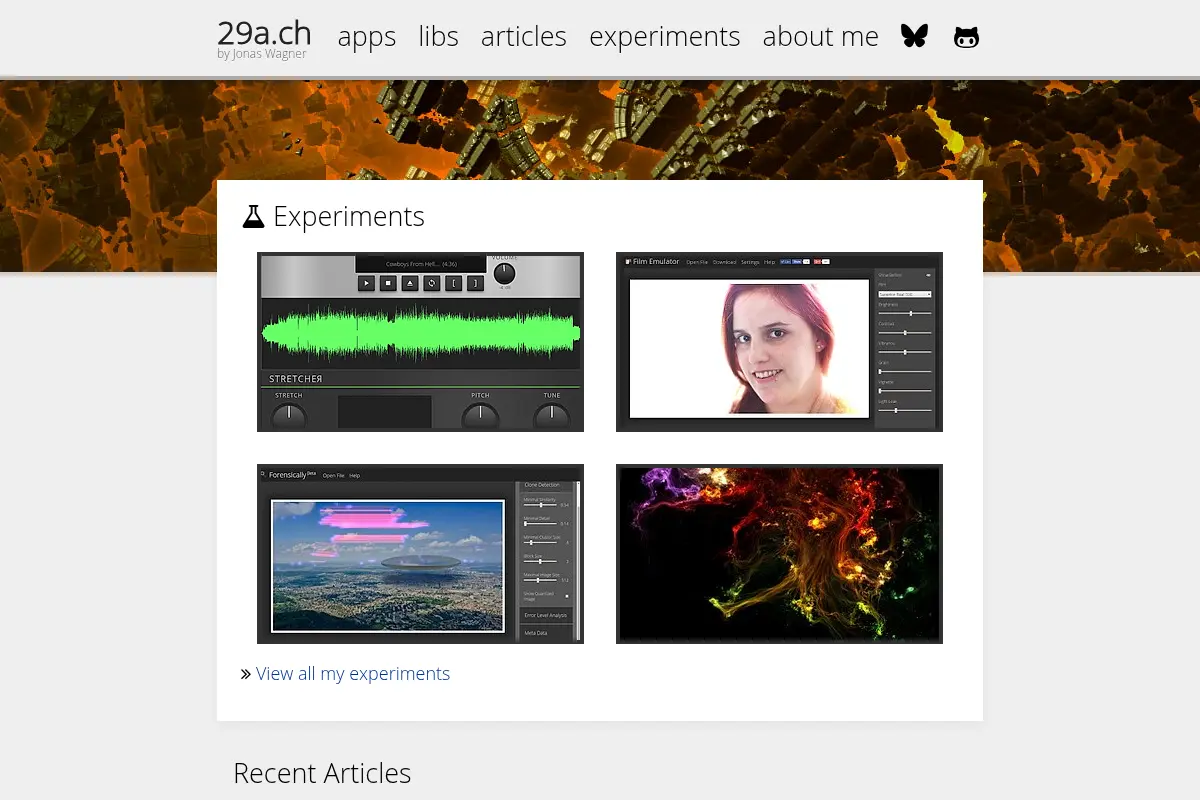
Task: Click the loop icon in Stretcher thumbnail
Action: 432,283
